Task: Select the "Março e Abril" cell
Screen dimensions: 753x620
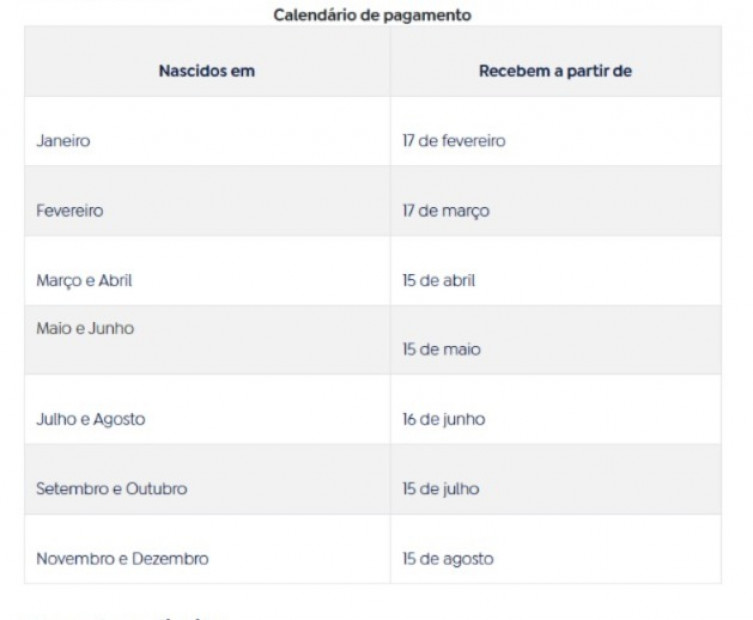Action: coord(84,281)
